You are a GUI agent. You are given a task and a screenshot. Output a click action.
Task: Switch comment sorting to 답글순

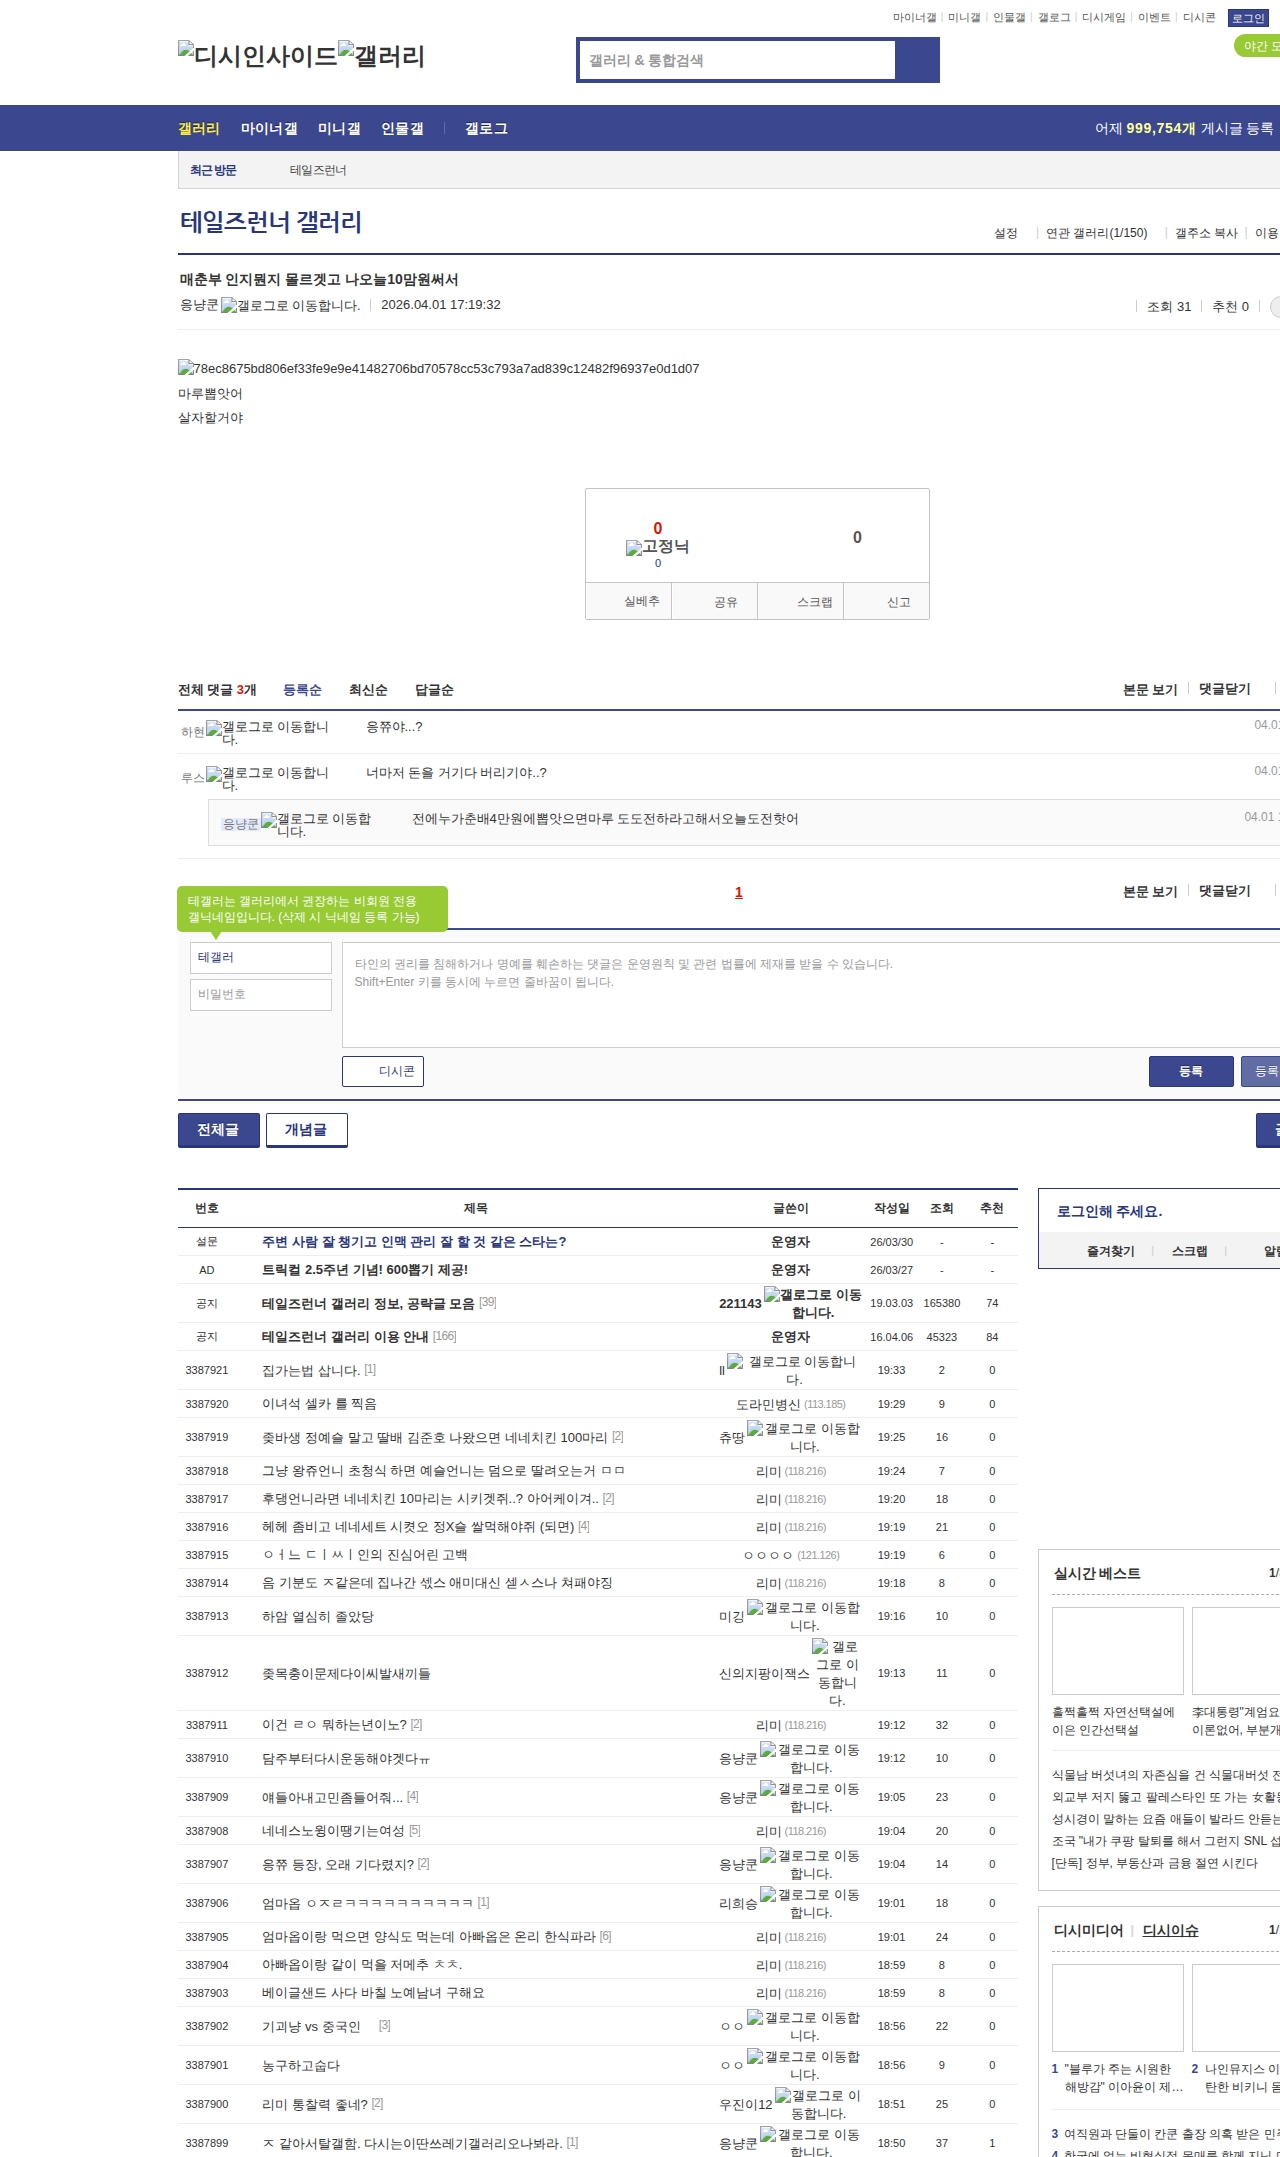pos(434,690)
